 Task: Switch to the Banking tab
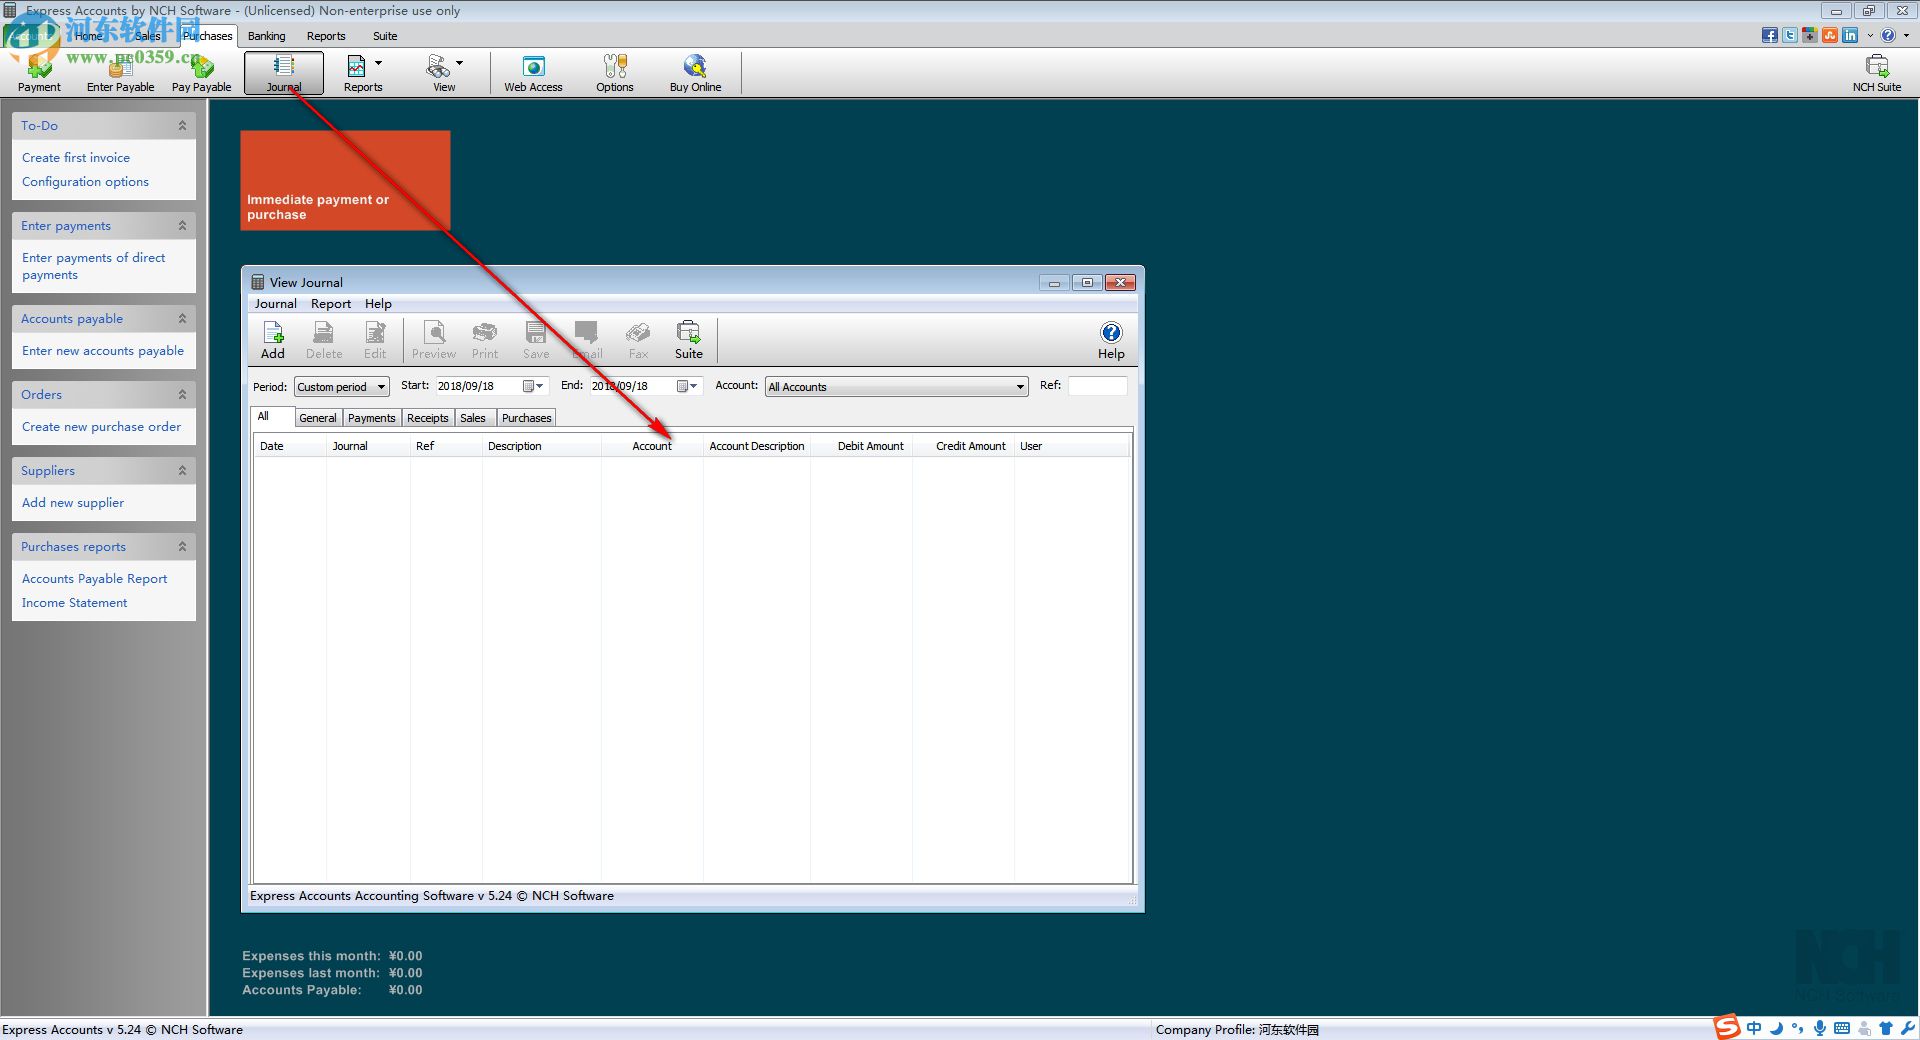click(267, 36)
